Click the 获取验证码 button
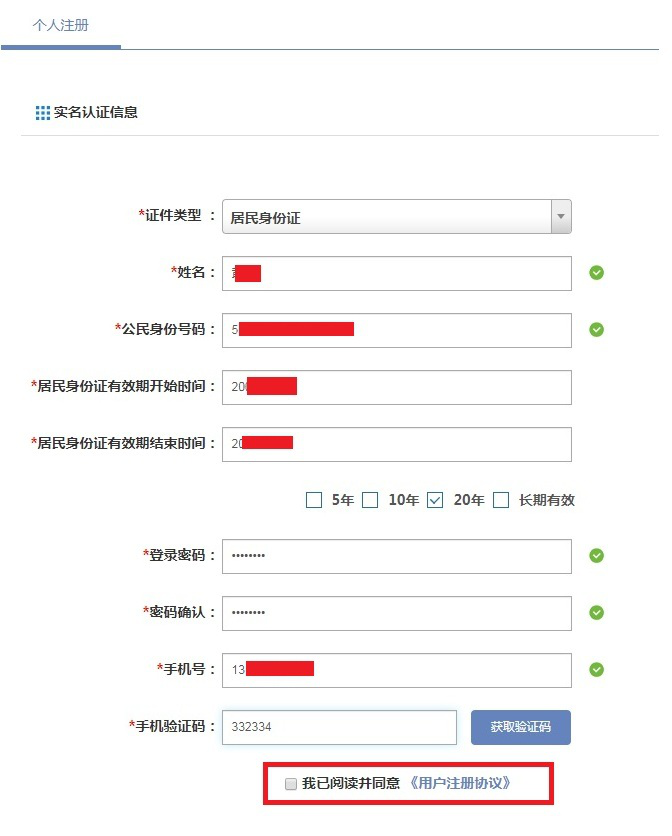Screen dimensions: 672x836 521,727
